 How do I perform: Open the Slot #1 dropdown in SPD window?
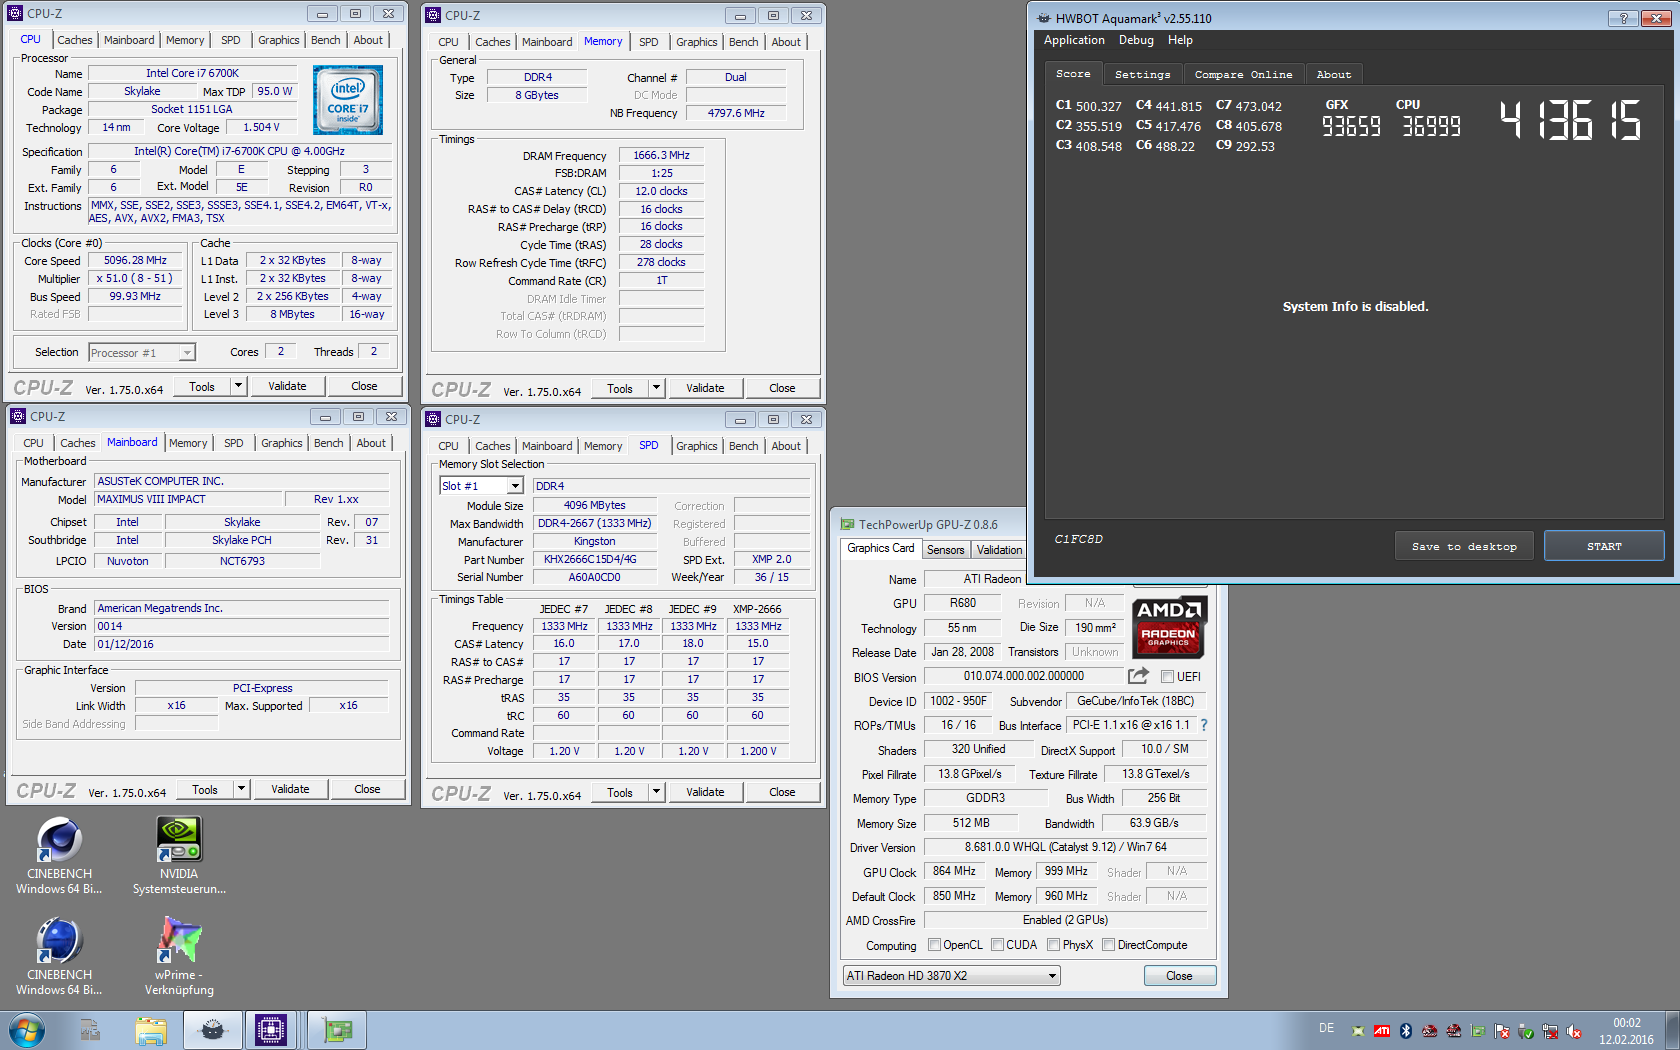481,486
